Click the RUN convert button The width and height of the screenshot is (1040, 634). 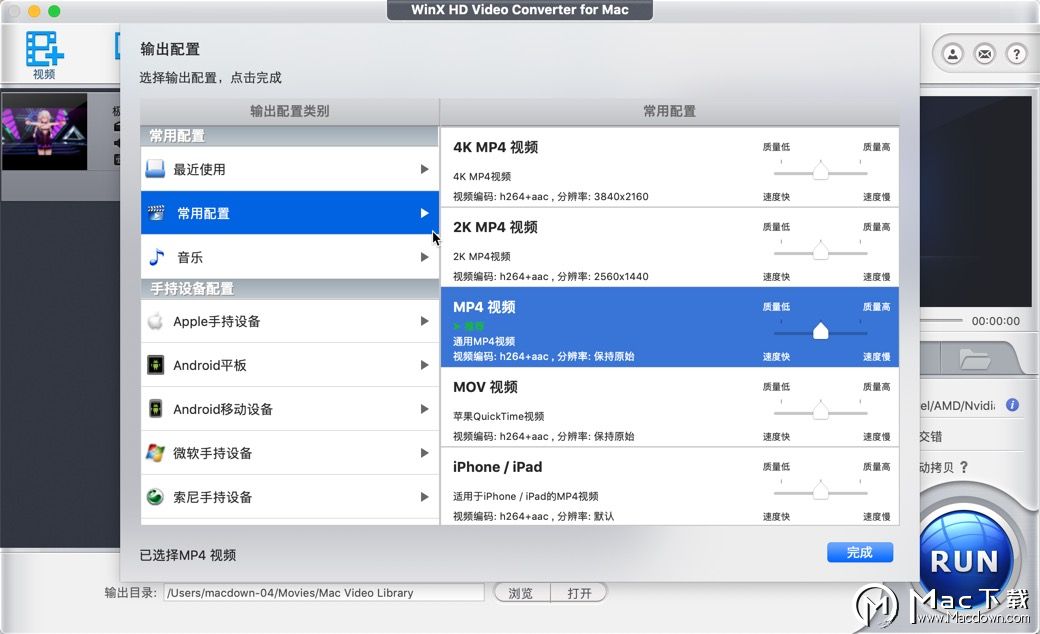(964, 561)
